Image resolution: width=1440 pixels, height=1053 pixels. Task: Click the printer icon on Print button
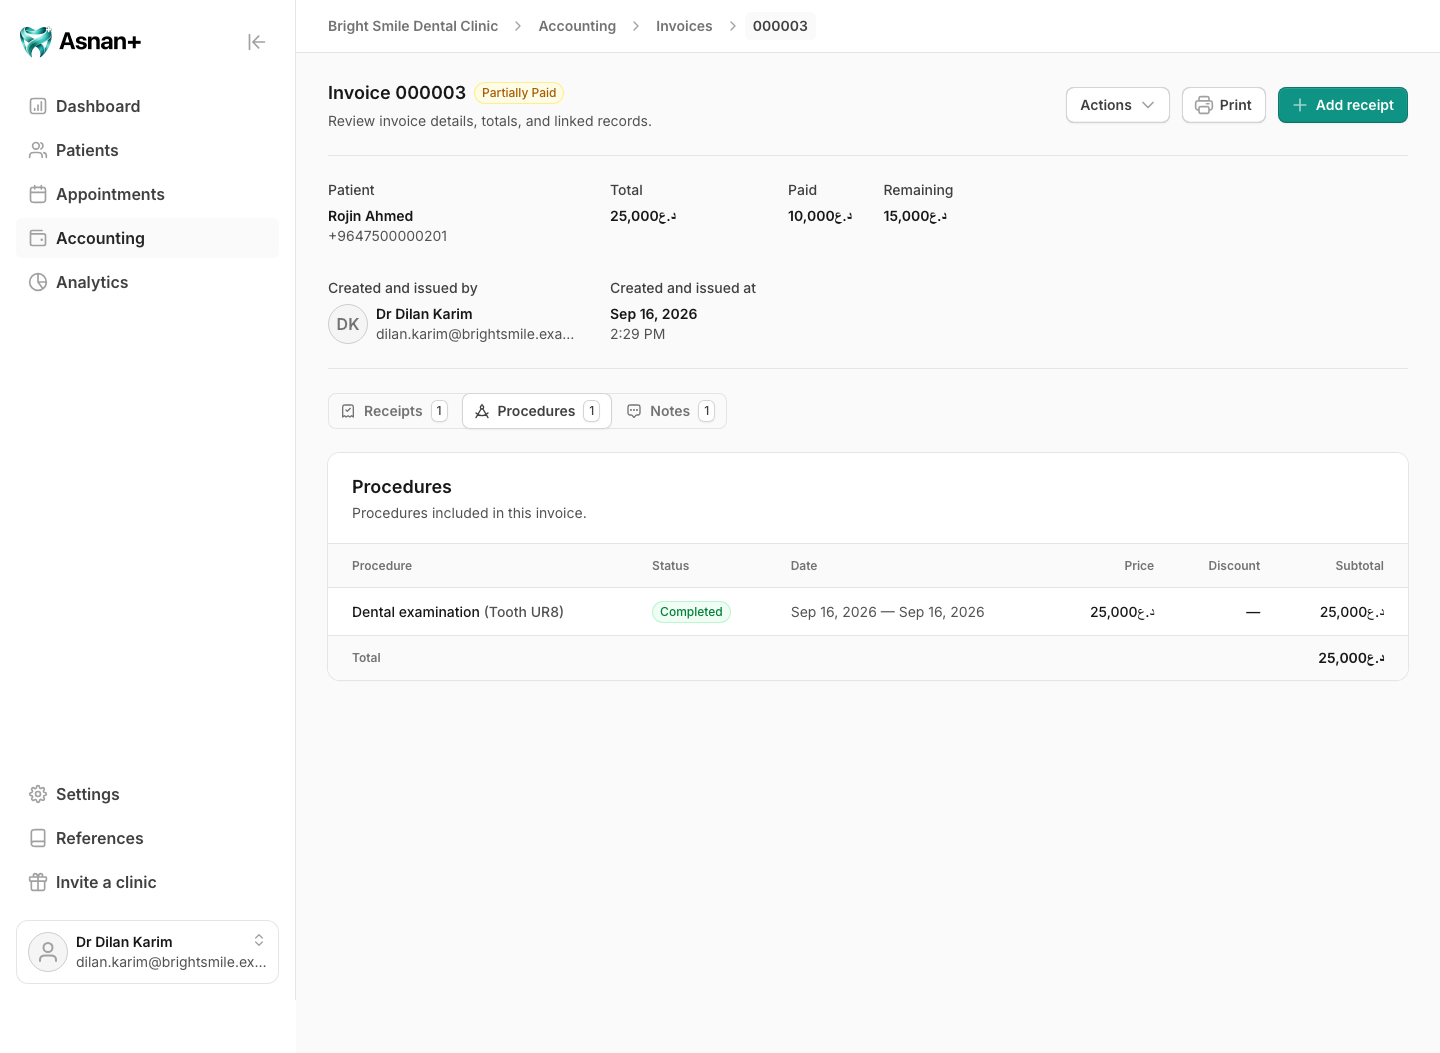(1204, 105)
